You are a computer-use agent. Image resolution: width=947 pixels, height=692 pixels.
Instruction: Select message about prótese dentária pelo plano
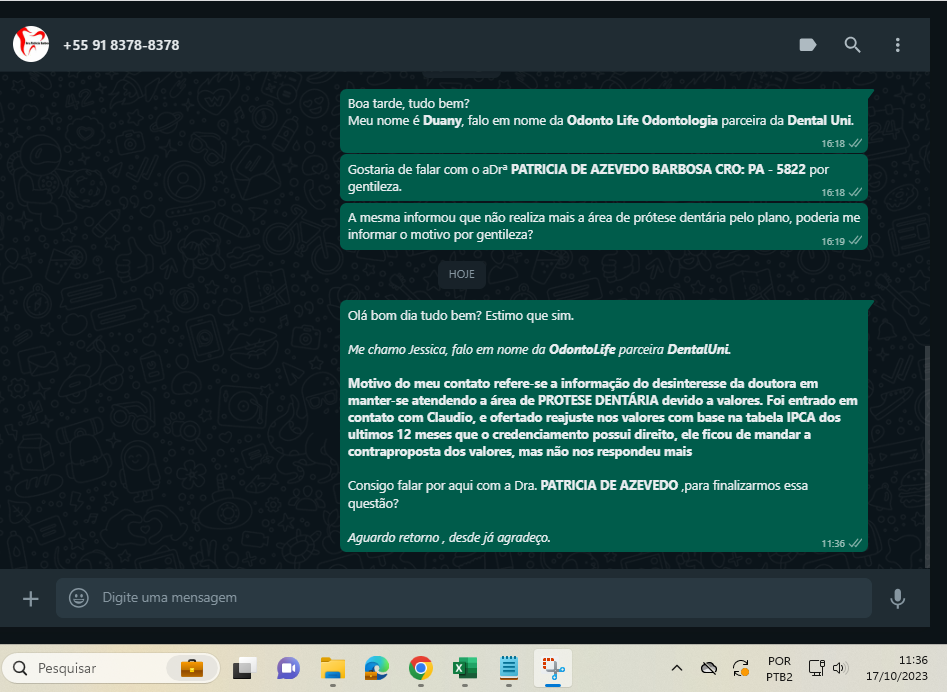[x=604, y=226]
